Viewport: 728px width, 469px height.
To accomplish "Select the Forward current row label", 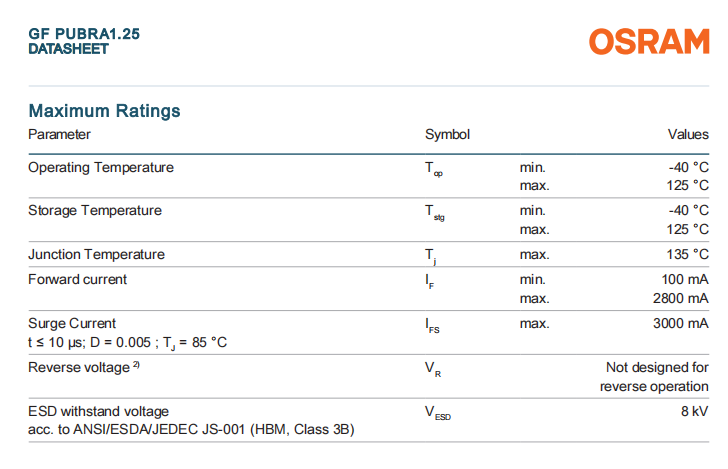I will pyautogui.click(x=78, y=279).
